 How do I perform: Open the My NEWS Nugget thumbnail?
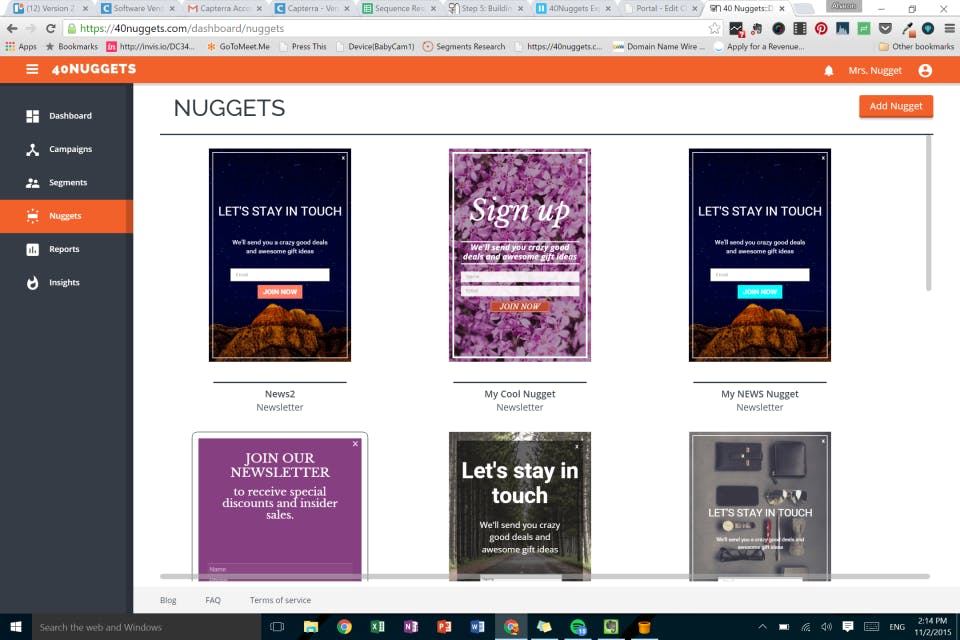[760, 255]
